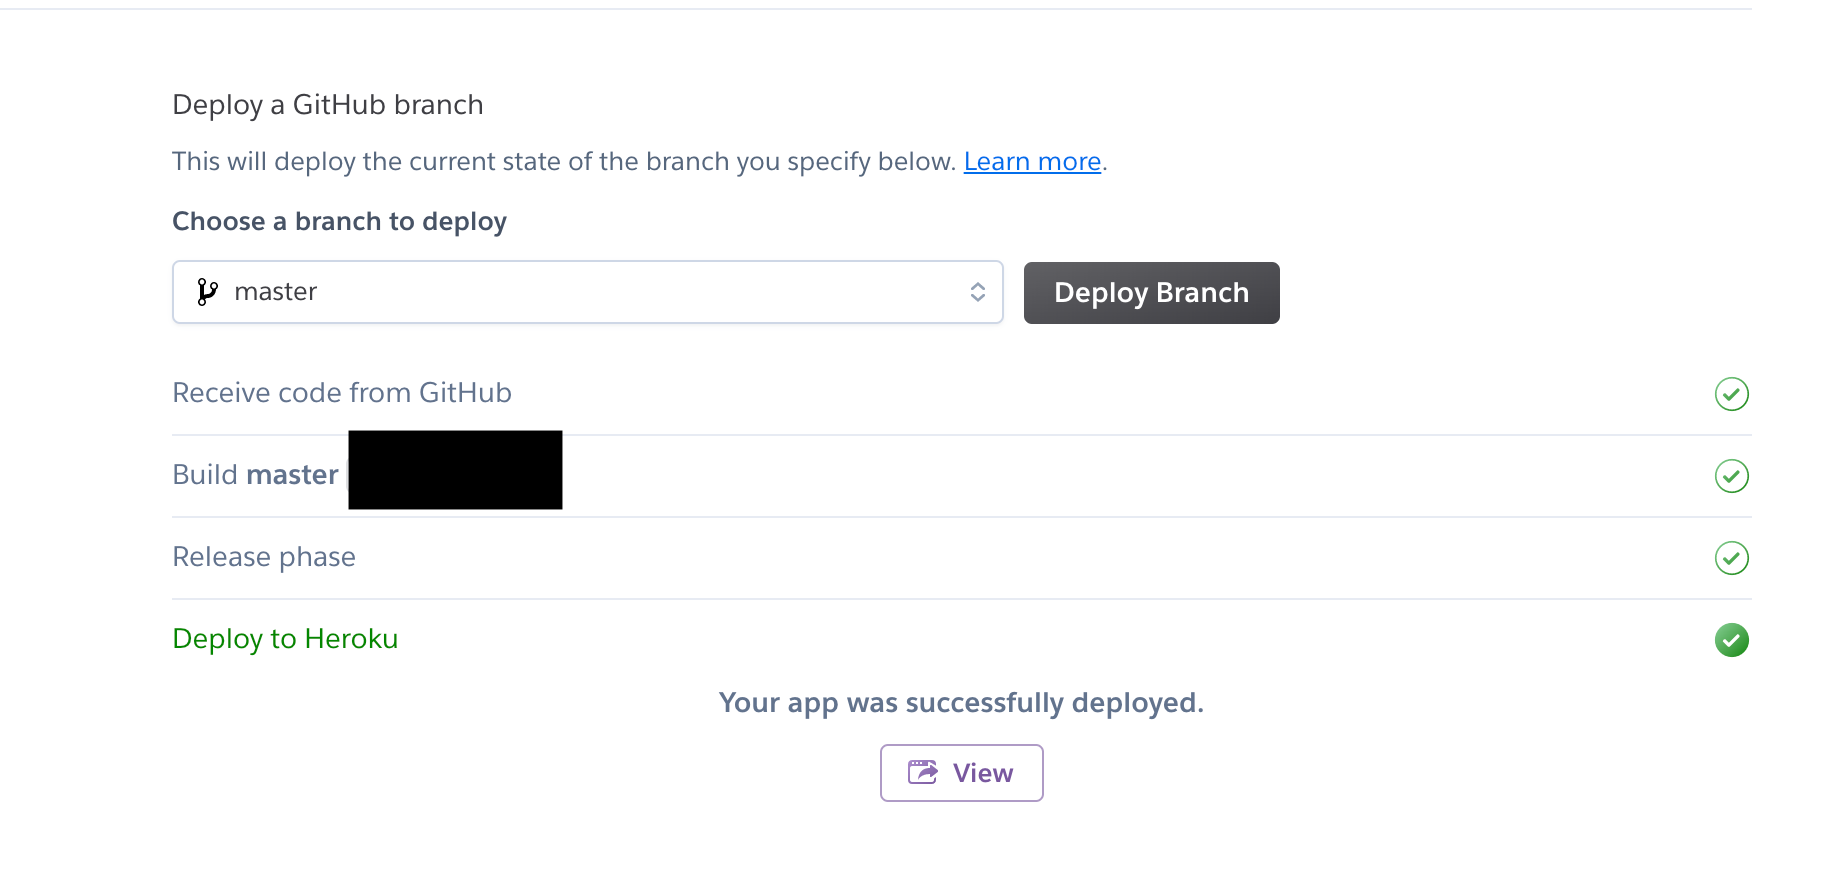Click the branch deploy description text
1838x888 pixels.
click(564, 161)
